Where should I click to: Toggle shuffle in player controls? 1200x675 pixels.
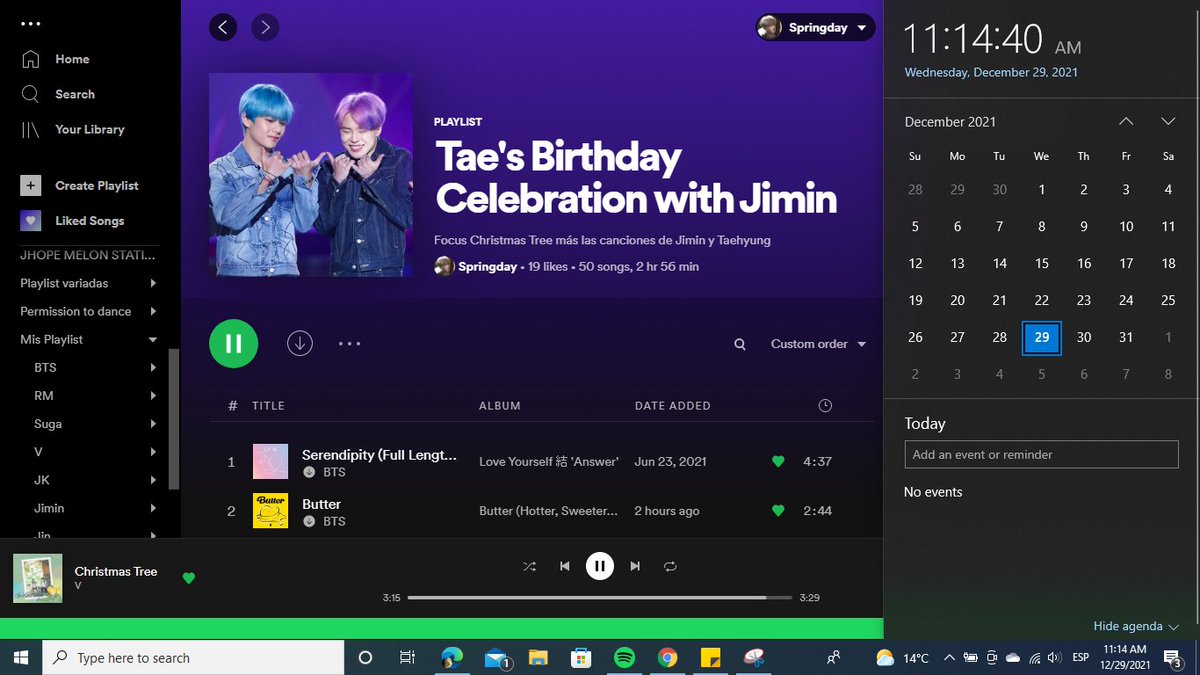point(529,566)
